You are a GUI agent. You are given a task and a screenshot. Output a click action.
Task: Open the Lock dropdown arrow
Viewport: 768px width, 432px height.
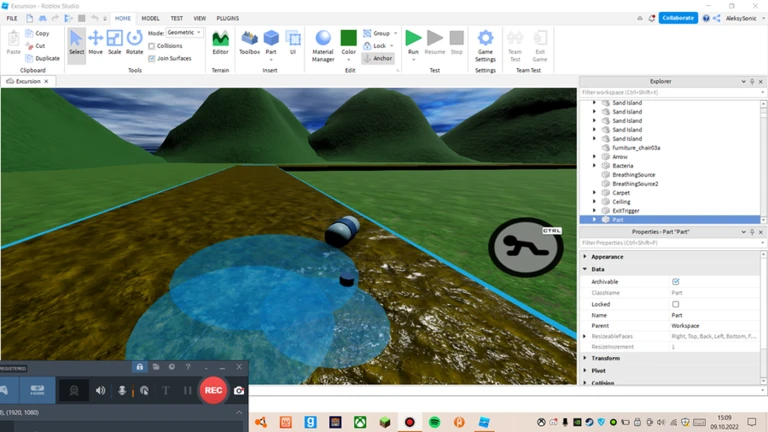pyautogui.click(x=392, y=46)
